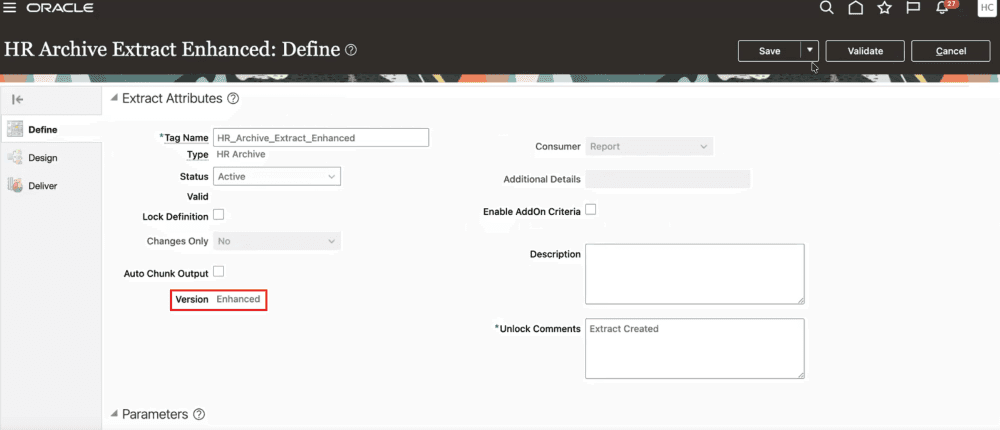Switch to the Deliver tab
The height and width of the screenshot is (430, 1000).
(42, 185)
